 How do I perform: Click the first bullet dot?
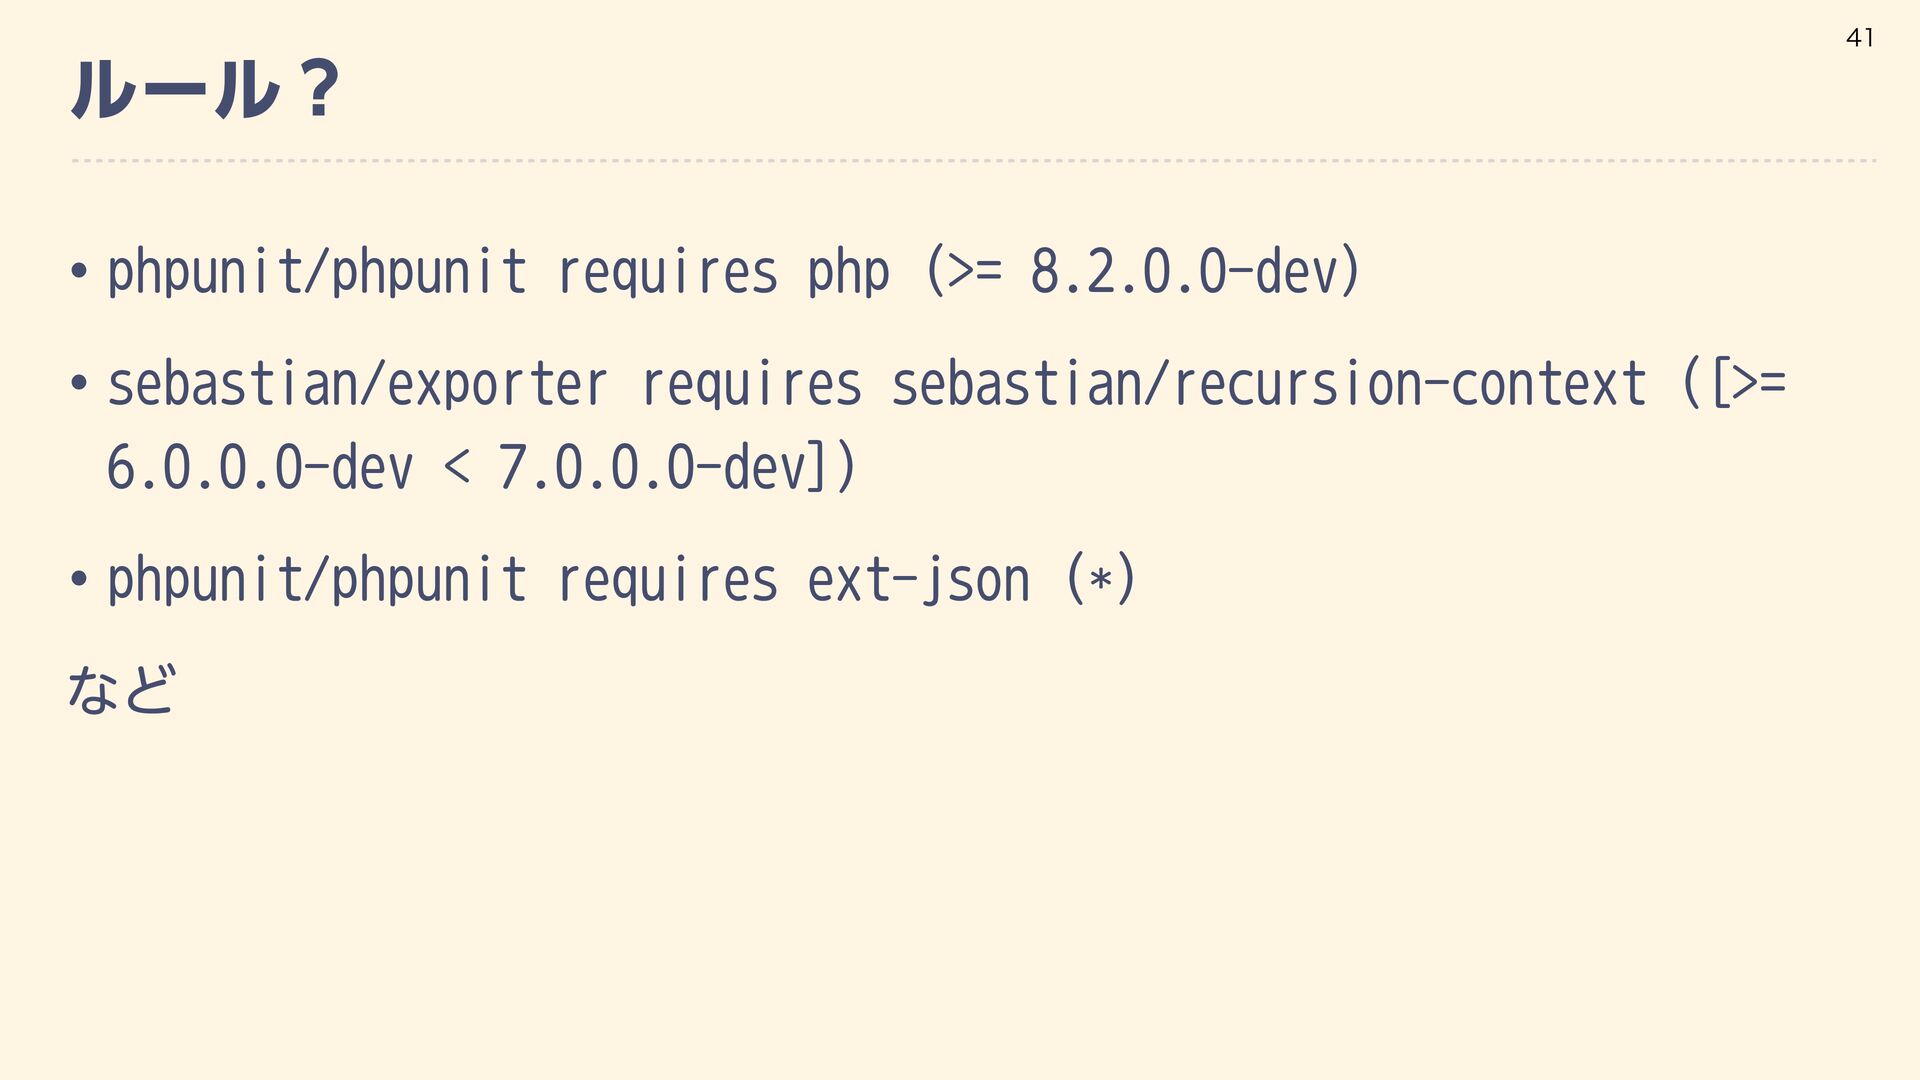[x=79, y=272]
